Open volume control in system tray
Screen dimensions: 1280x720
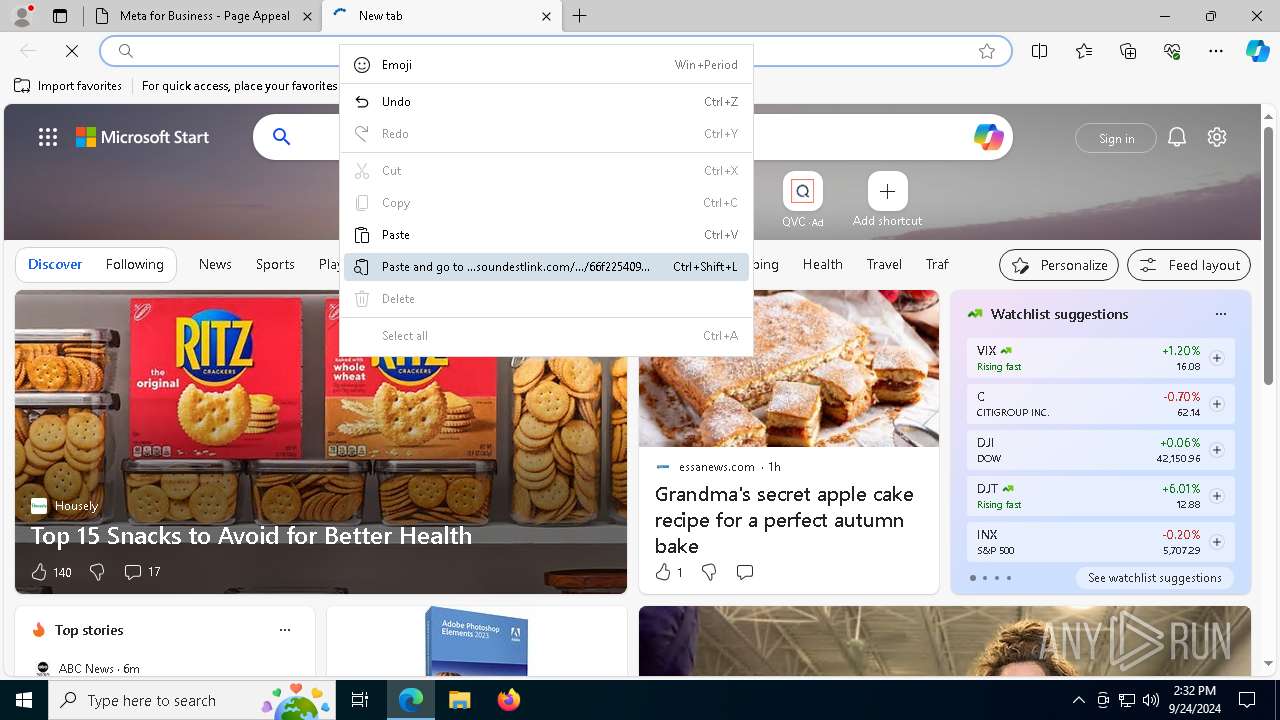(1151, 700)
